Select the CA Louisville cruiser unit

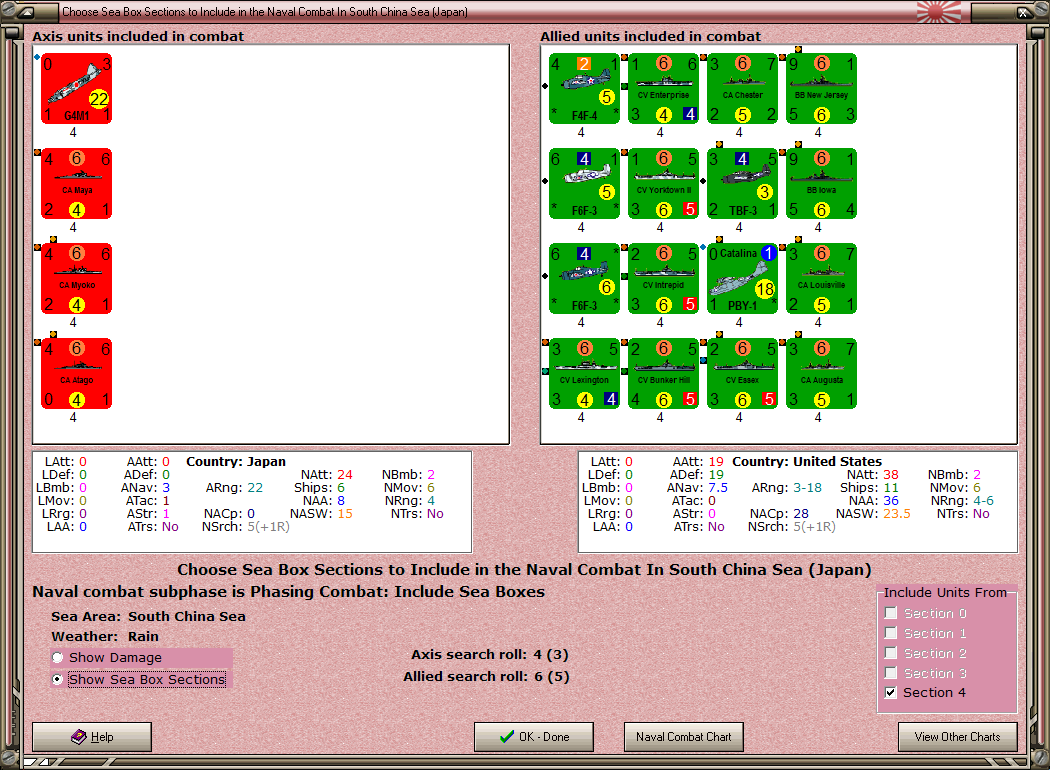(x=822, y=279)
